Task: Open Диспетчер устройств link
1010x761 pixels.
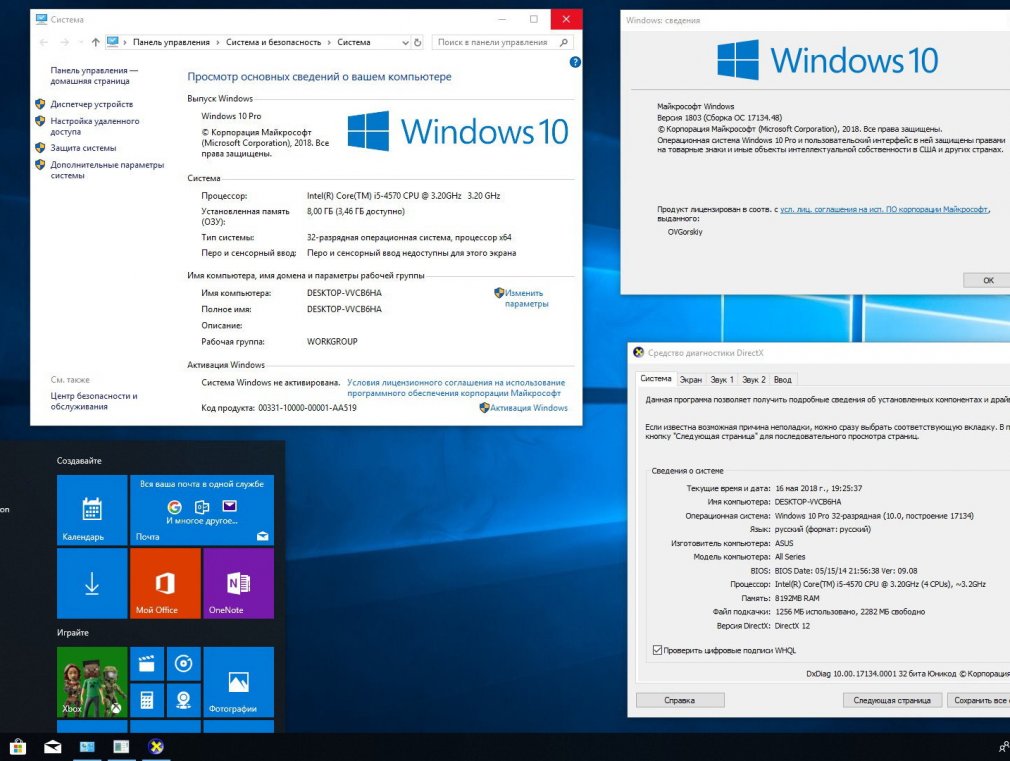Action: 91,104
